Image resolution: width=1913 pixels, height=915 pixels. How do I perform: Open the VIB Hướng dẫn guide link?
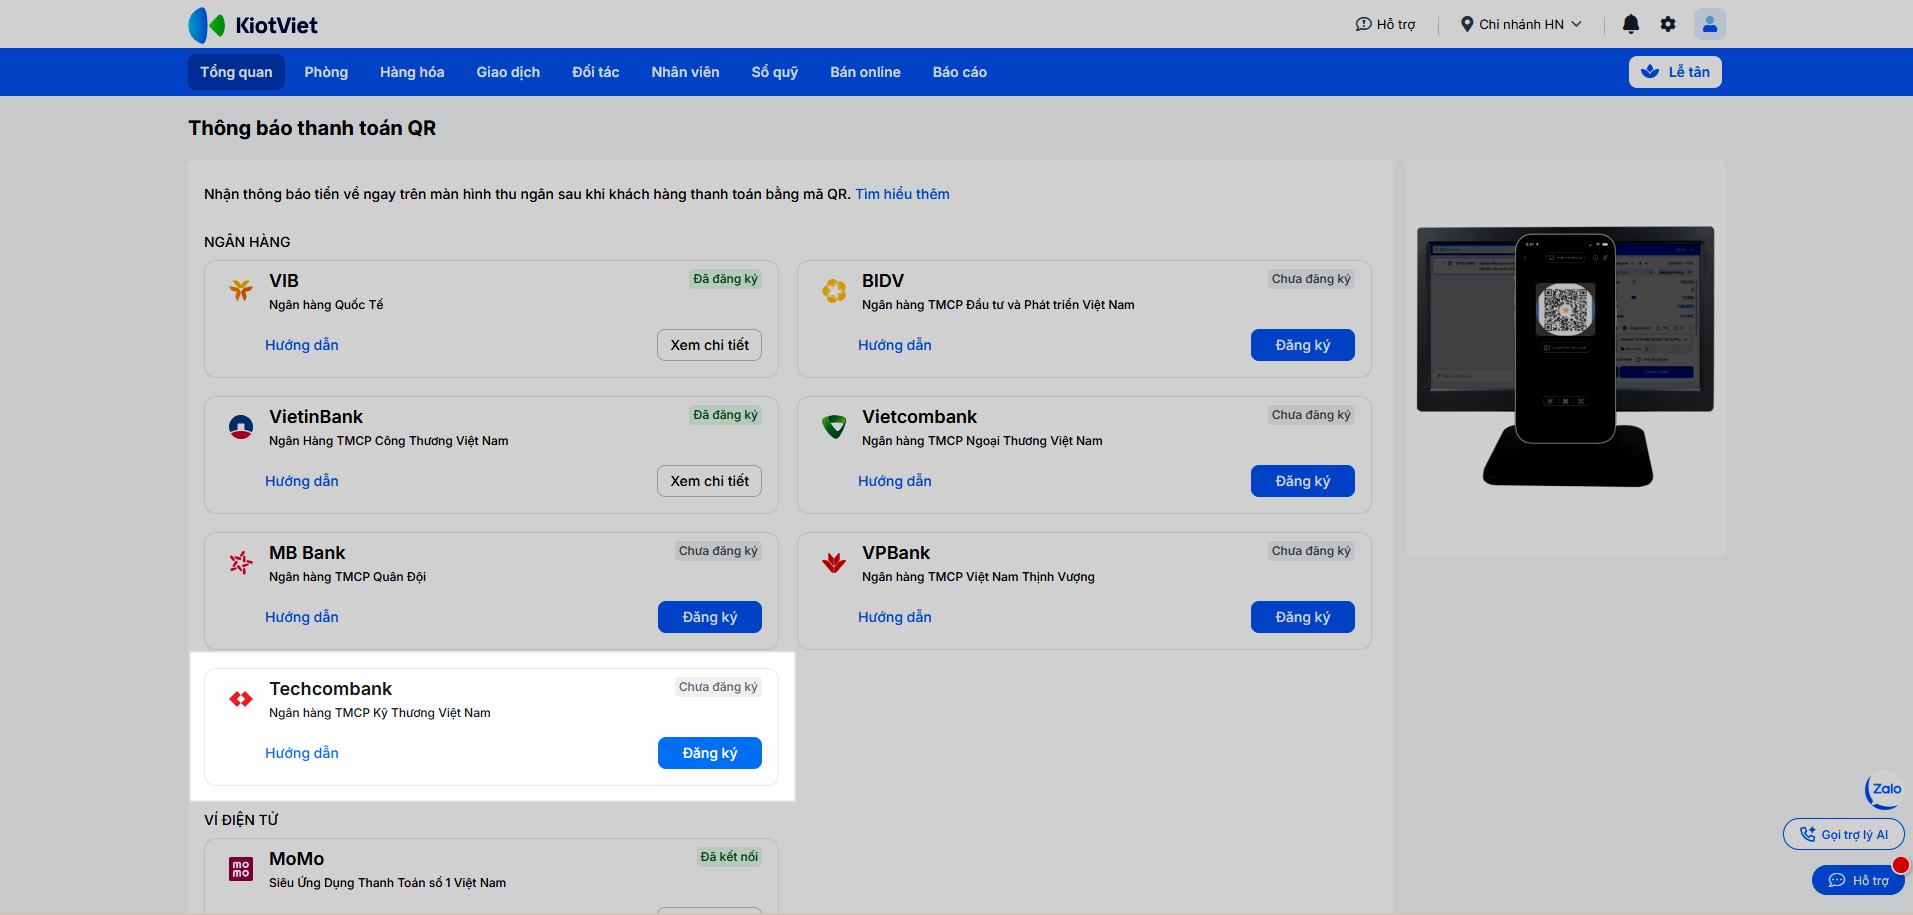(302, 345)
